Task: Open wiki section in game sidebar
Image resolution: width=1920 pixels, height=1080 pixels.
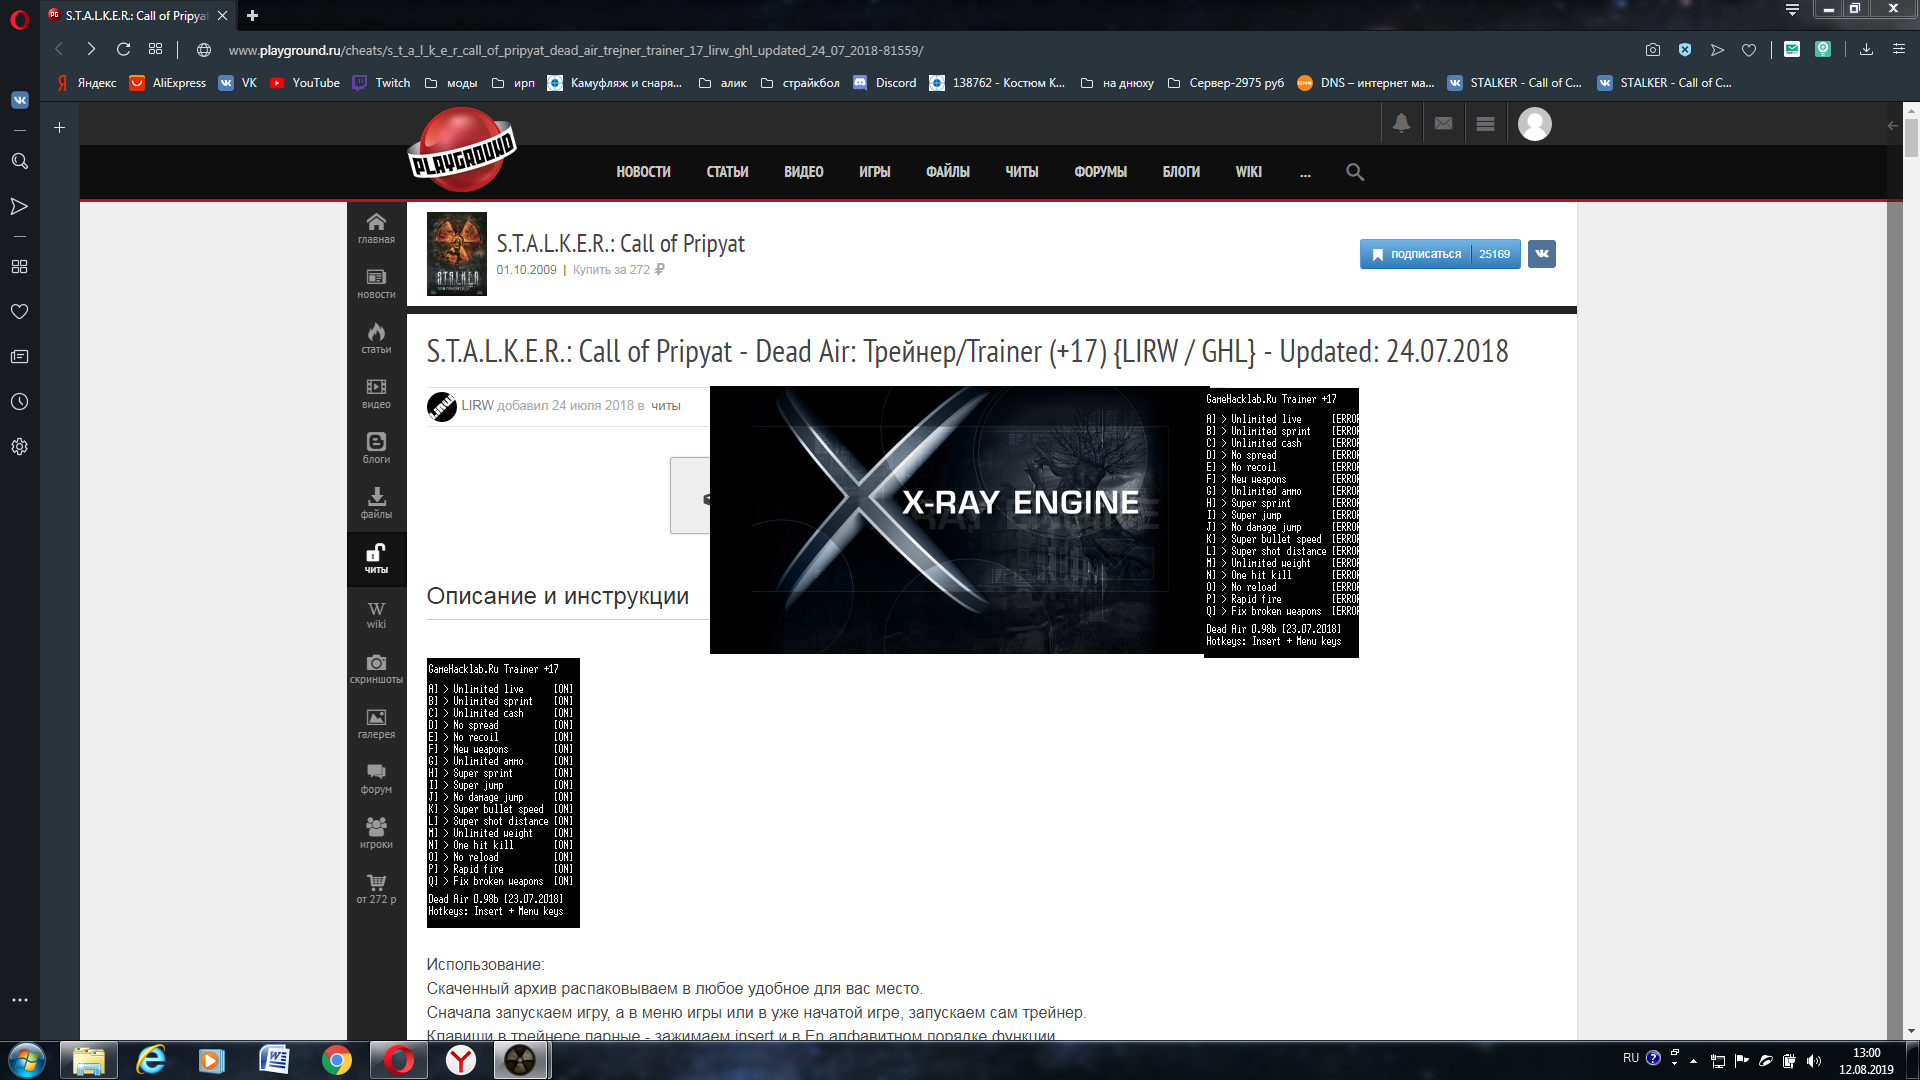Action: click(376, 614)
